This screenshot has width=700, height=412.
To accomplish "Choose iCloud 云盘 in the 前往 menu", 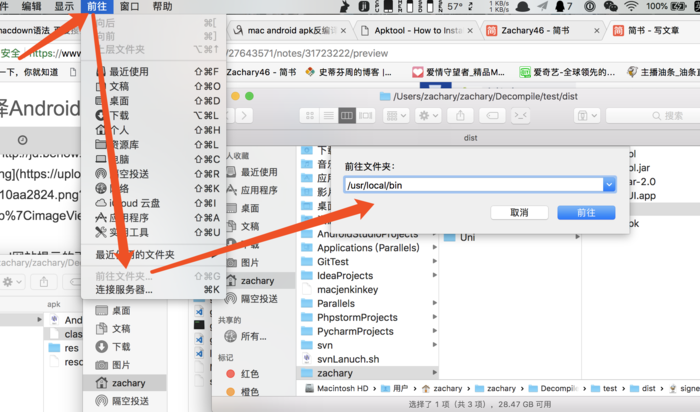I will (154, 203).
